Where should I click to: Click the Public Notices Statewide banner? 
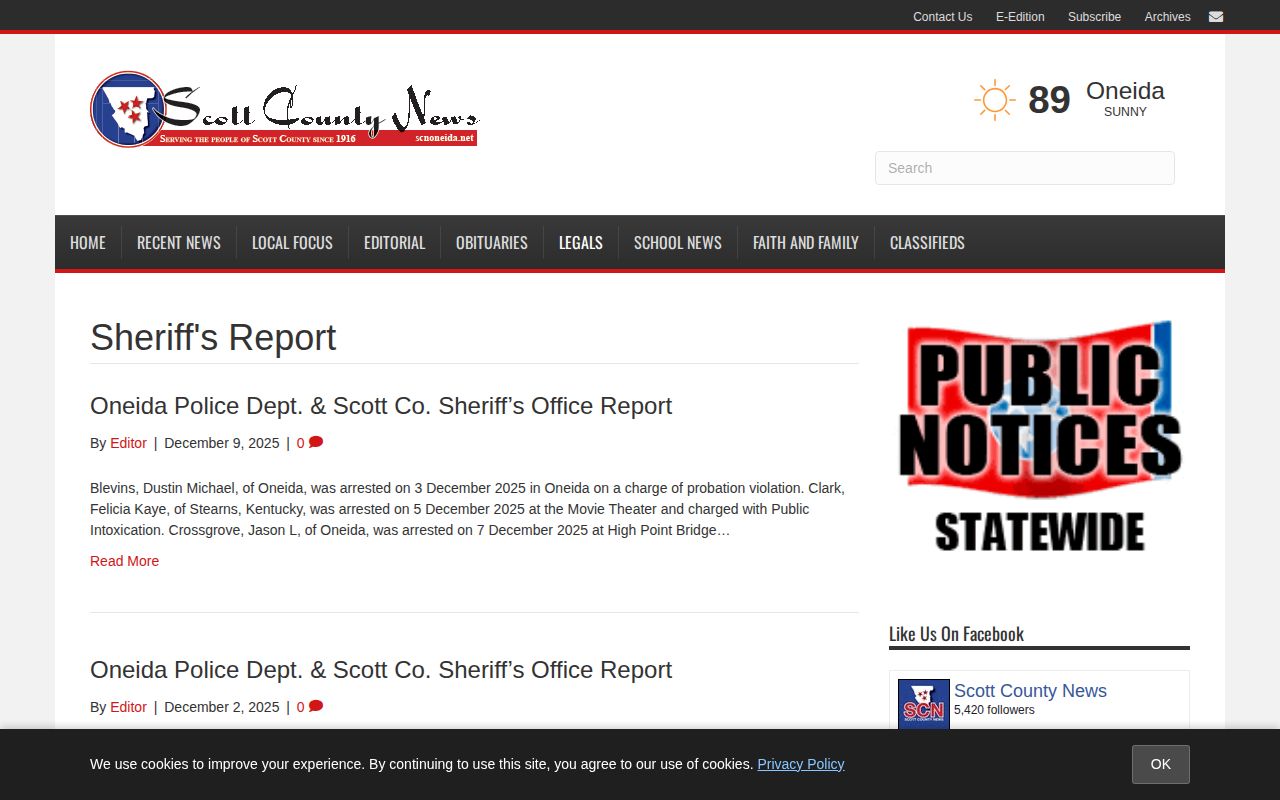pyautogui.click(x=1039, y=436)
